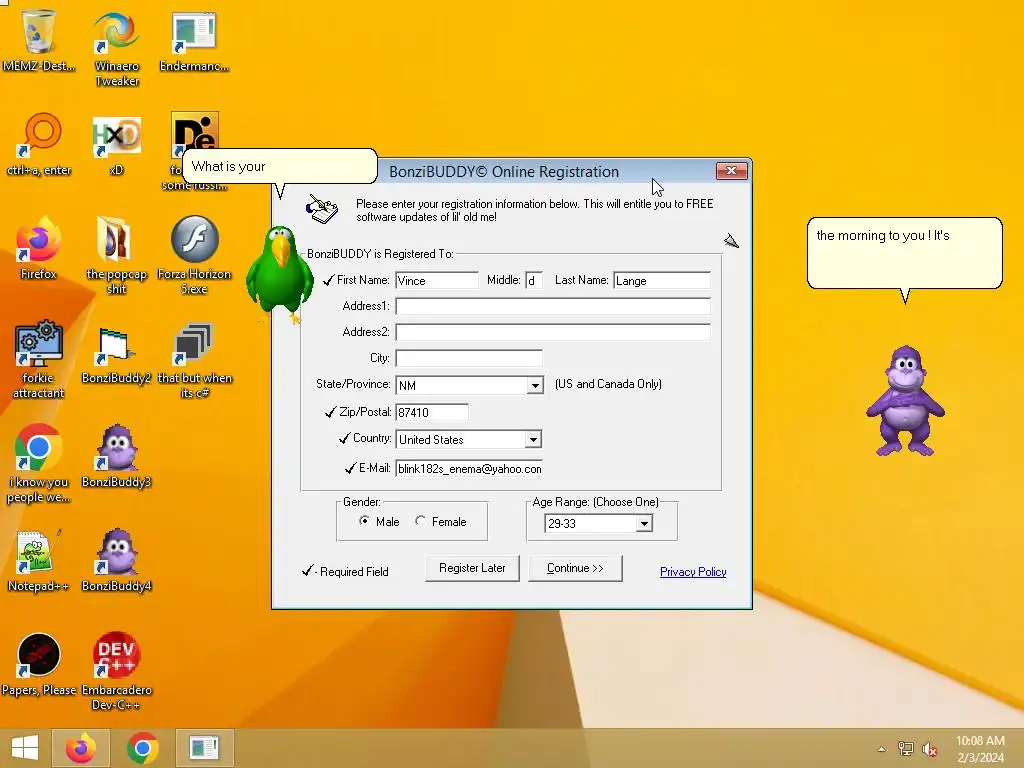Open the taskbar clock and date
The image size is (1024, 768).
980,749
